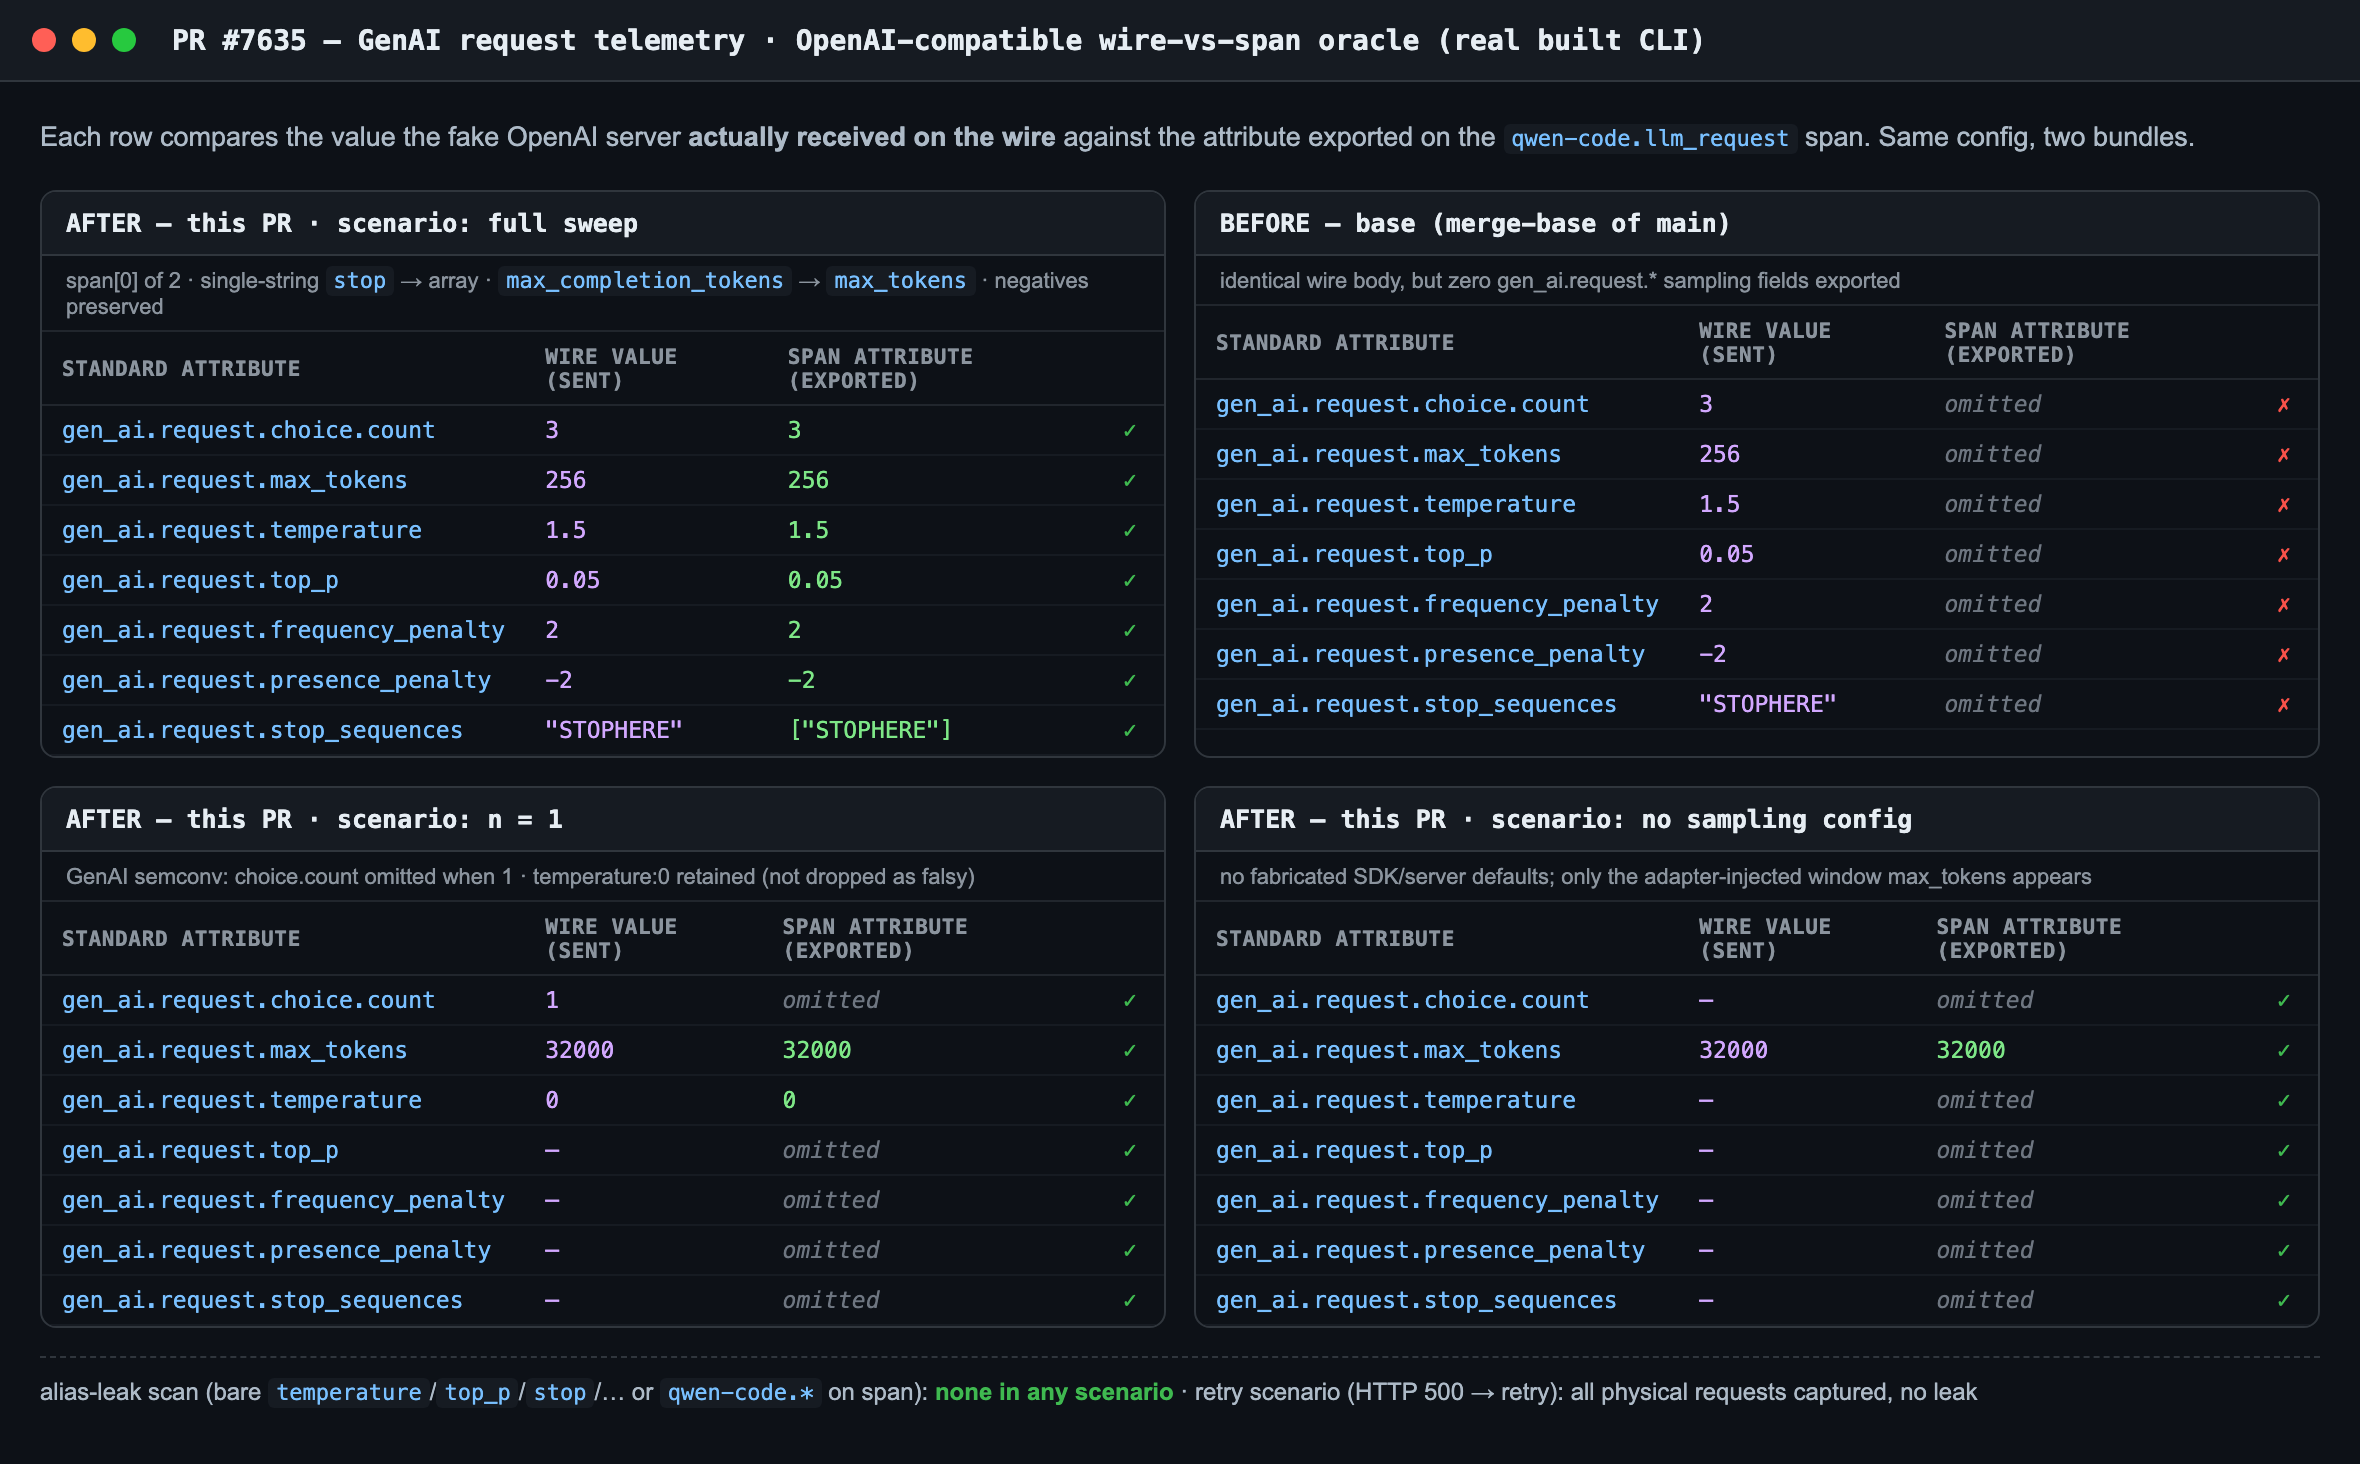2360x1464 pixels.
Task: Click the wire value 32000 in no sampling config panel
Action: [x=1733, y=1050]
